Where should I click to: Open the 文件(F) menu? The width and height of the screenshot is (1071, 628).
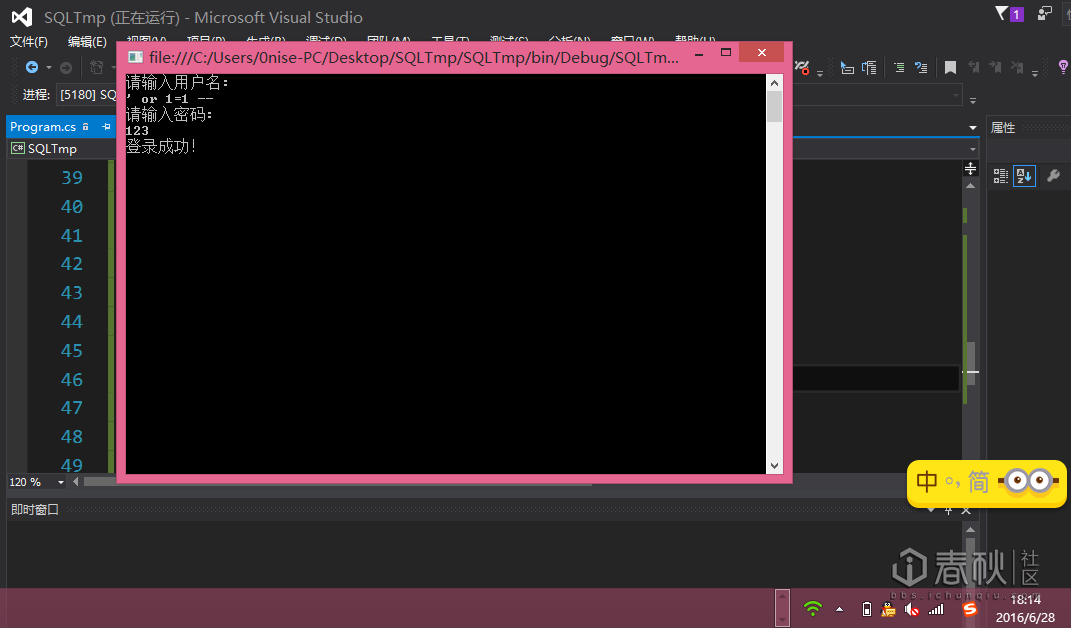(29, 42)
